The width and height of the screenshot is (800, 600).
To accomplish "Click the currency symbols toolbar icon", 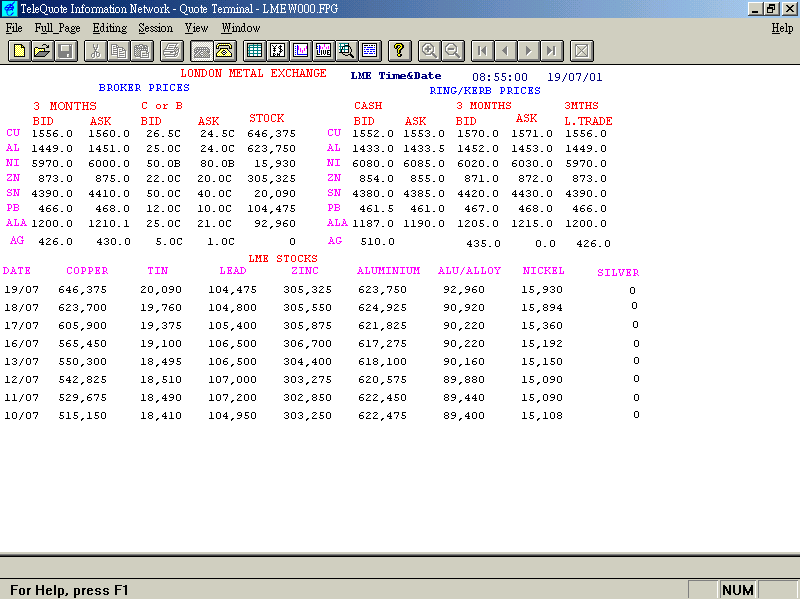I will click(278, 51).
